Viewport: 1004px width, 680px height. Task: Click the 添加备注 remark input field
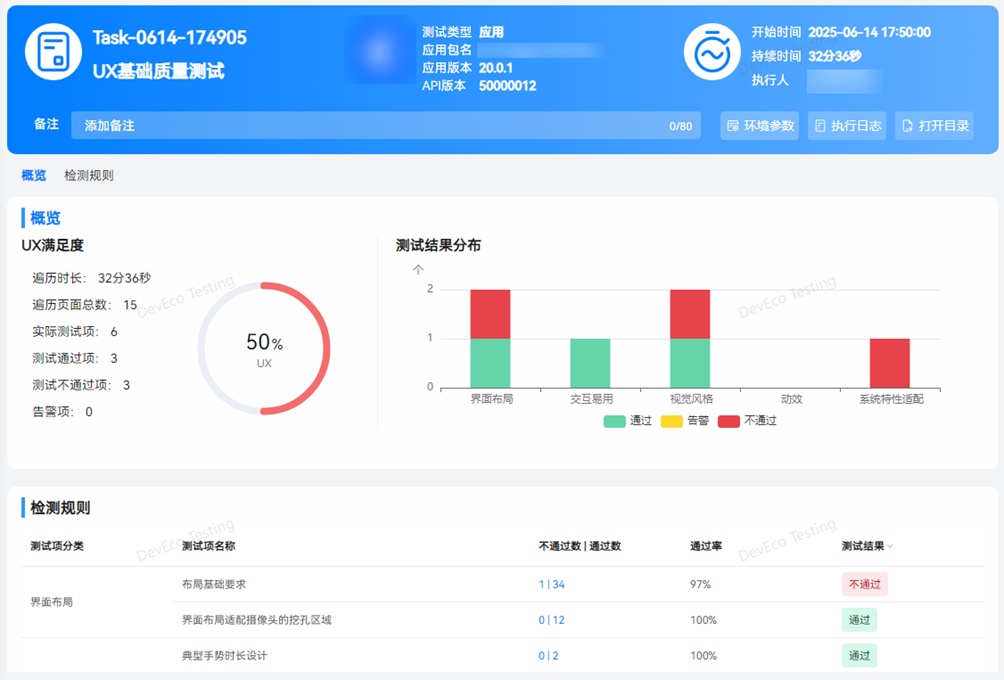[370, 126]
